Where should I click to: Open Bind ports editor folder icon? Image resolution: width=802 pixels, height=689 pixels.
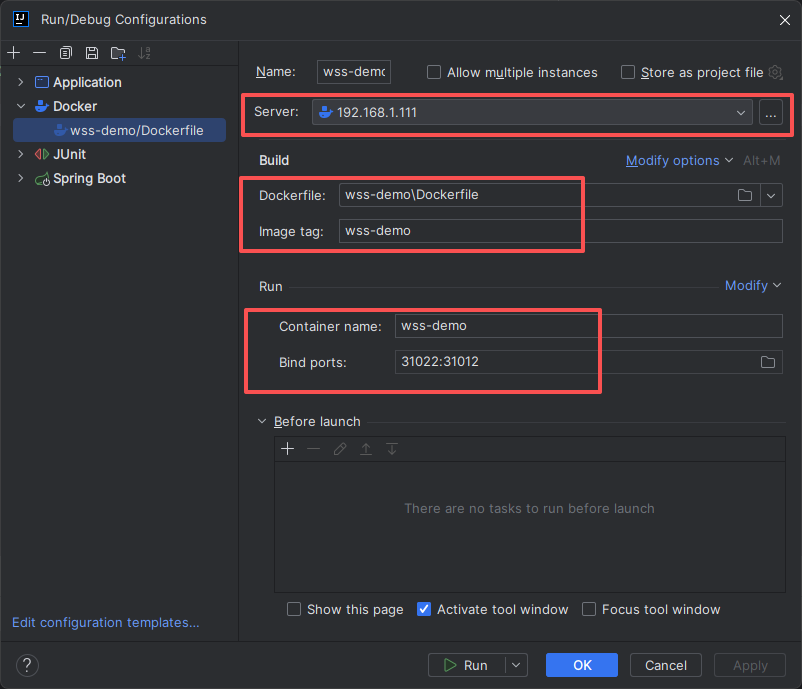pos(768,362)
